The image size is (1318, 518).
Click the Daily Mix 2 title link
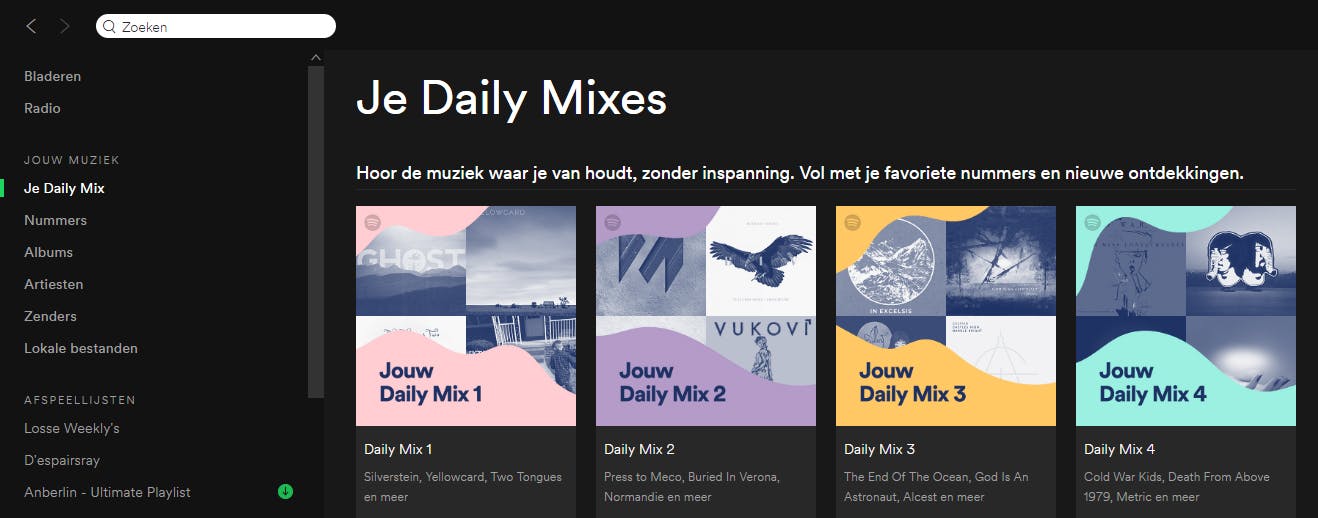tap(639, 449)
